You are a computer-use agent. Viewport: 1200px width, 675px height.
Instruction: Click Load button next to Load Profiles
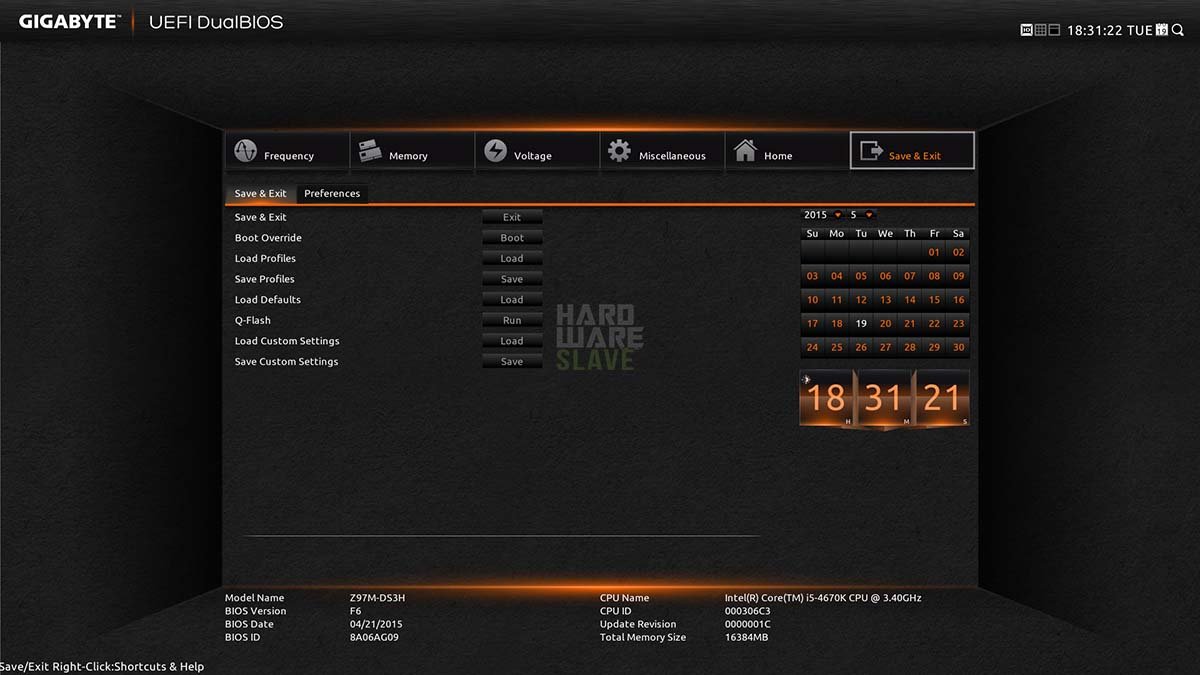tap(512, 259)
